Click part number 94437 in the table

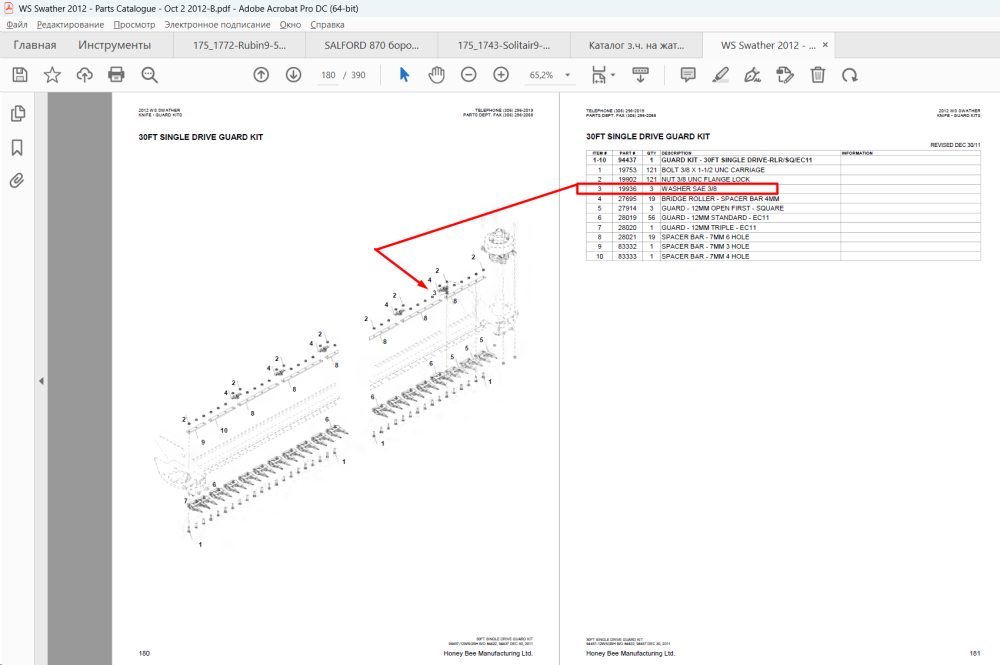click(627, 160)
